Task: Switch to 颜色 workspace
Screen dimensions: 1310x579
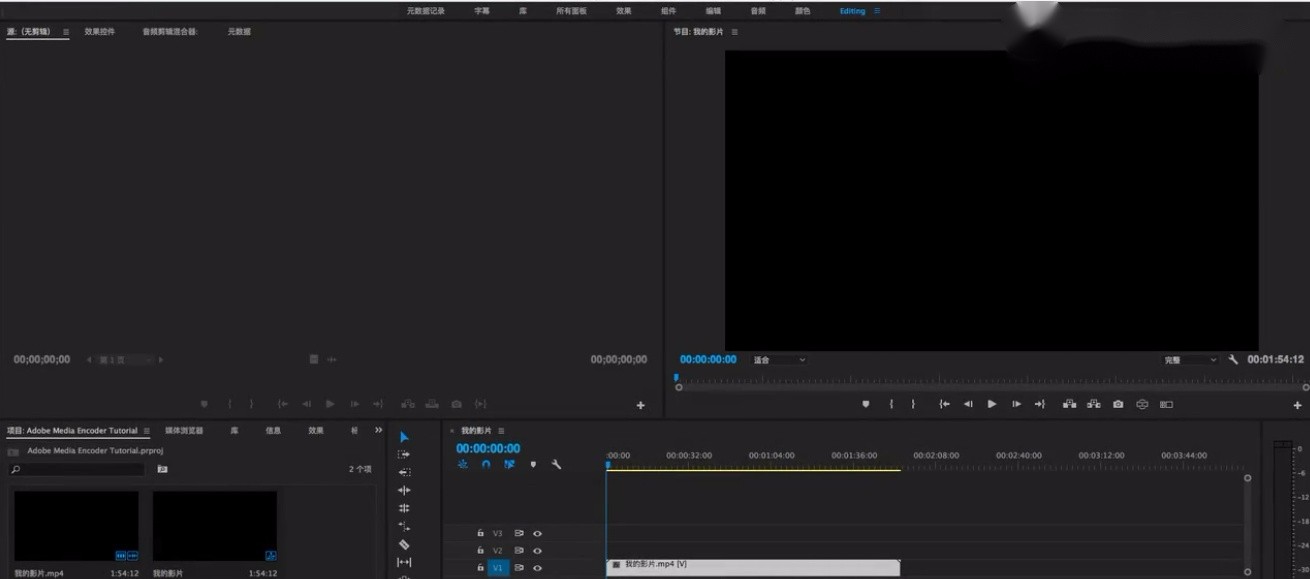Action: pyautogui.click(x=803, y=11)
